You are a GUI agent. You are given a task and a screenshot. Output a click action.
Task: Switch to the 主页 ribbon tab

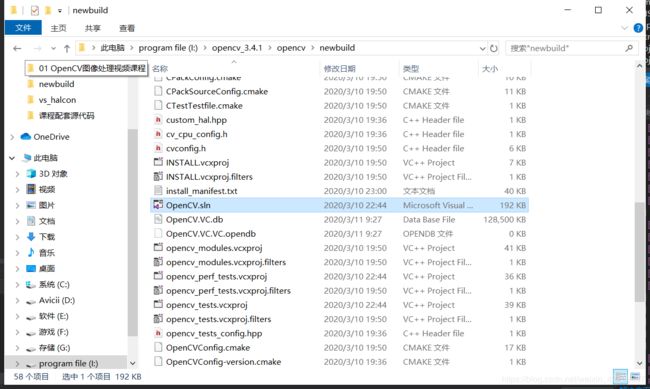click(x=58, y=28)
